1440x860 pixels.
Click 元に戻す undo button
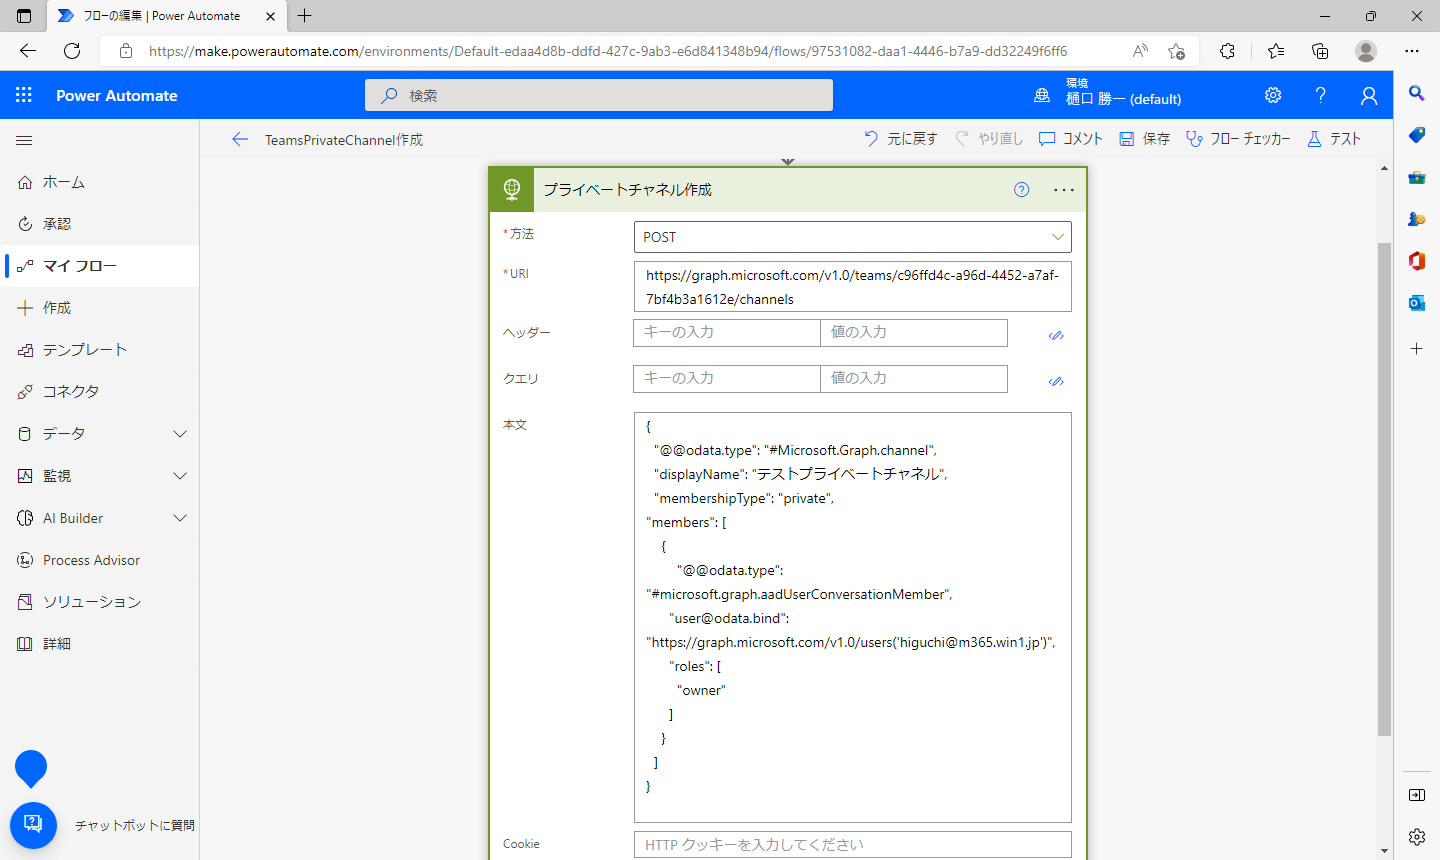point(901,139)
